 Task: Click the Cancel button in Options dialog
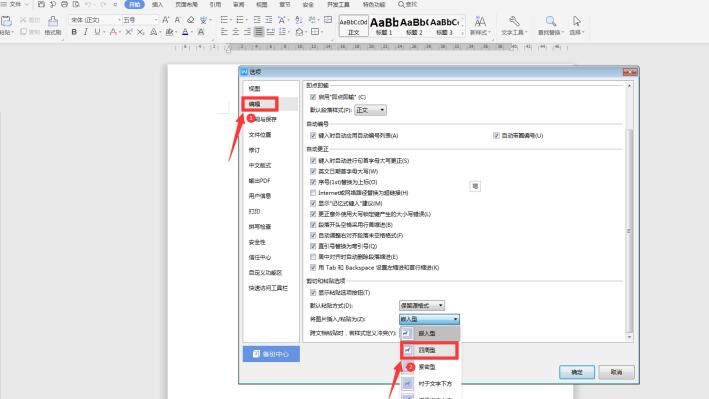point(616,372)
